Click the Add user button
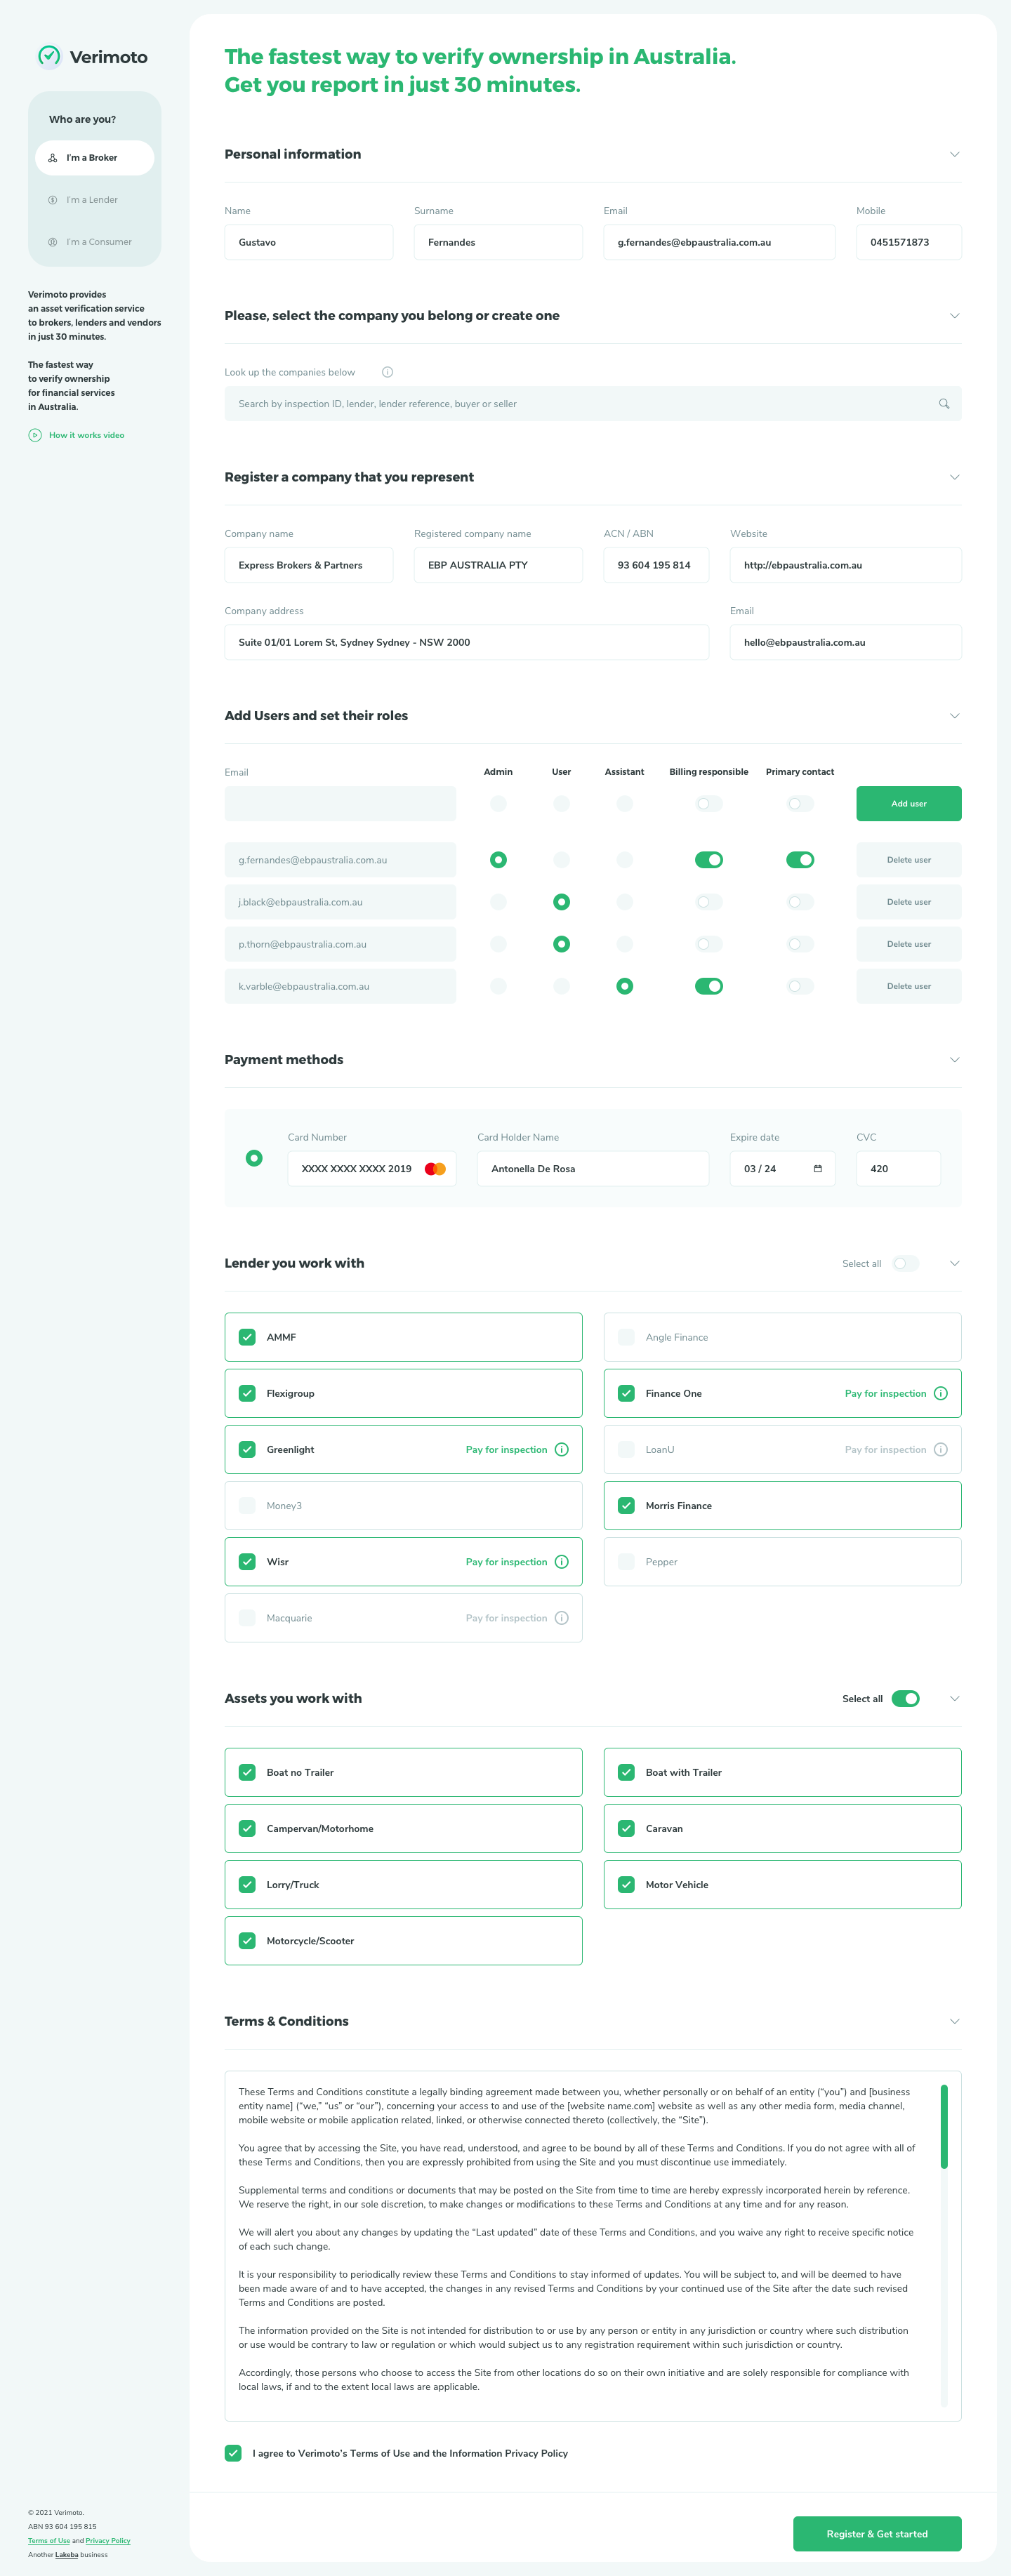 pos(909,804)
